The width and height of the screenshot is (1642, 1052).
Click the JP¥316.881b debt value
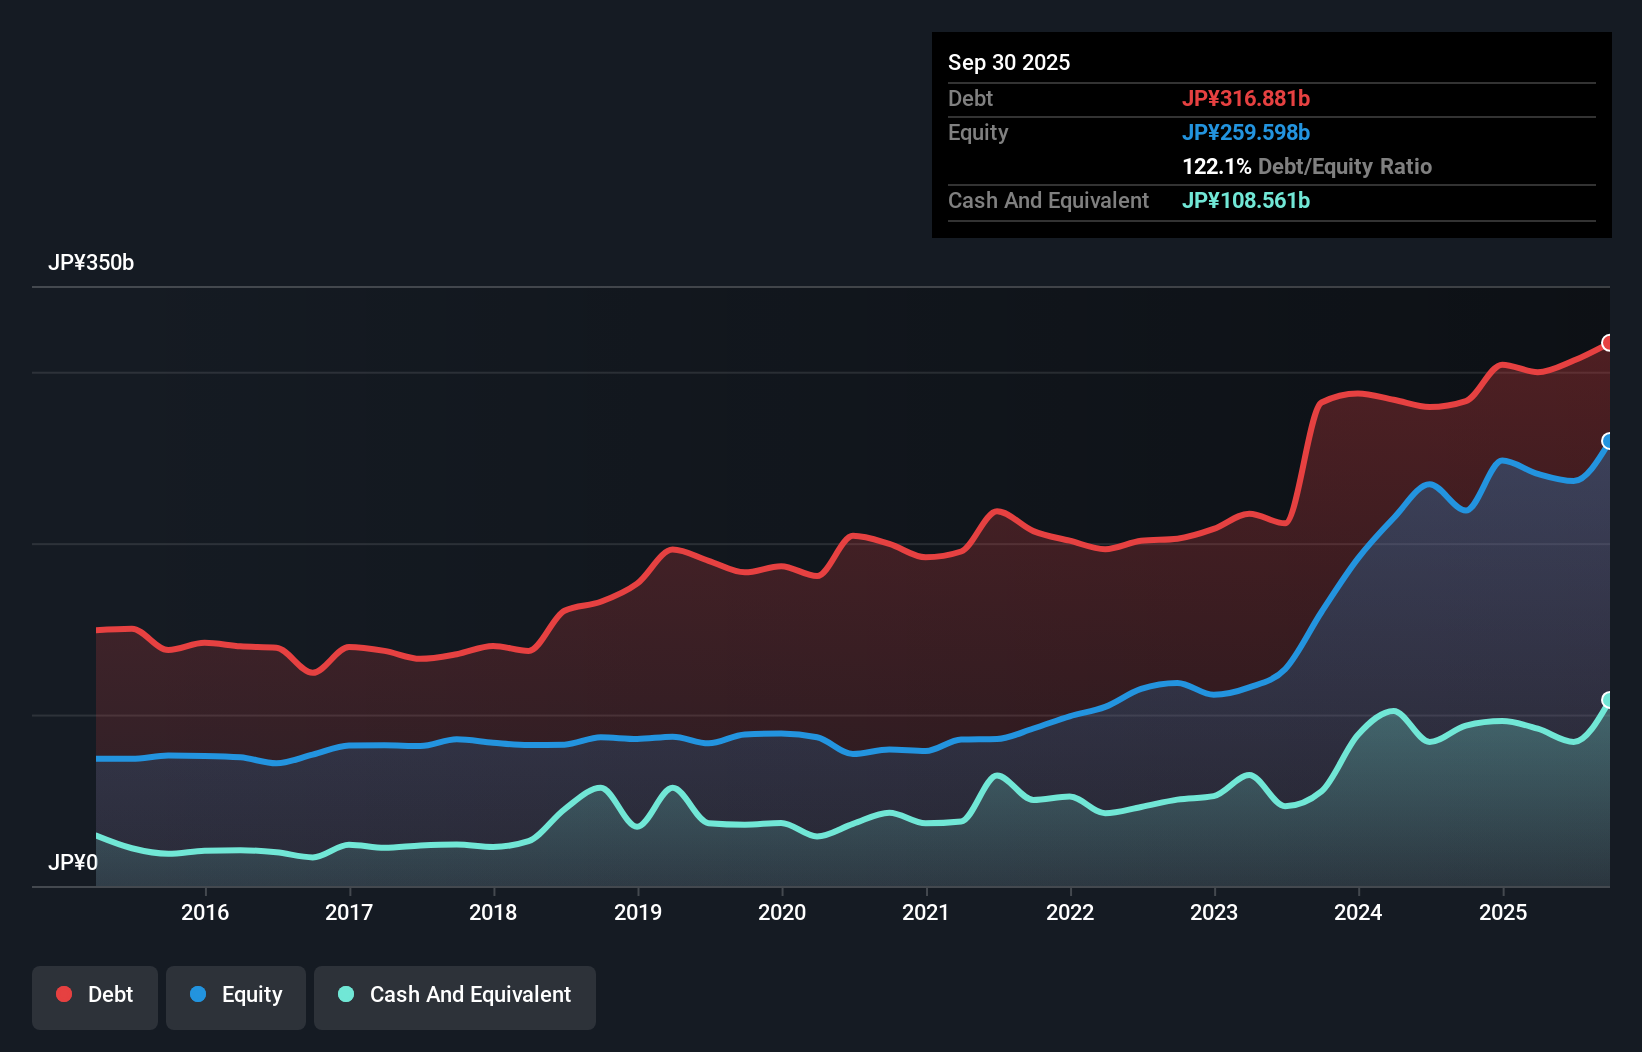click(1246, 98)
